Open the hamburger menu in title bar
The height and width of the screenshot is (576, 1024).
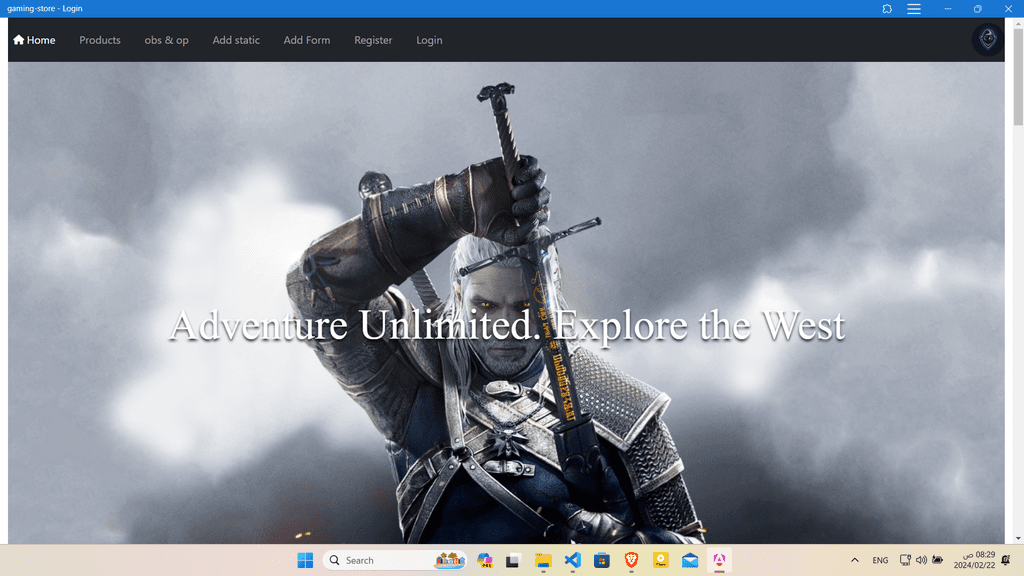click(x=914, y=8)
